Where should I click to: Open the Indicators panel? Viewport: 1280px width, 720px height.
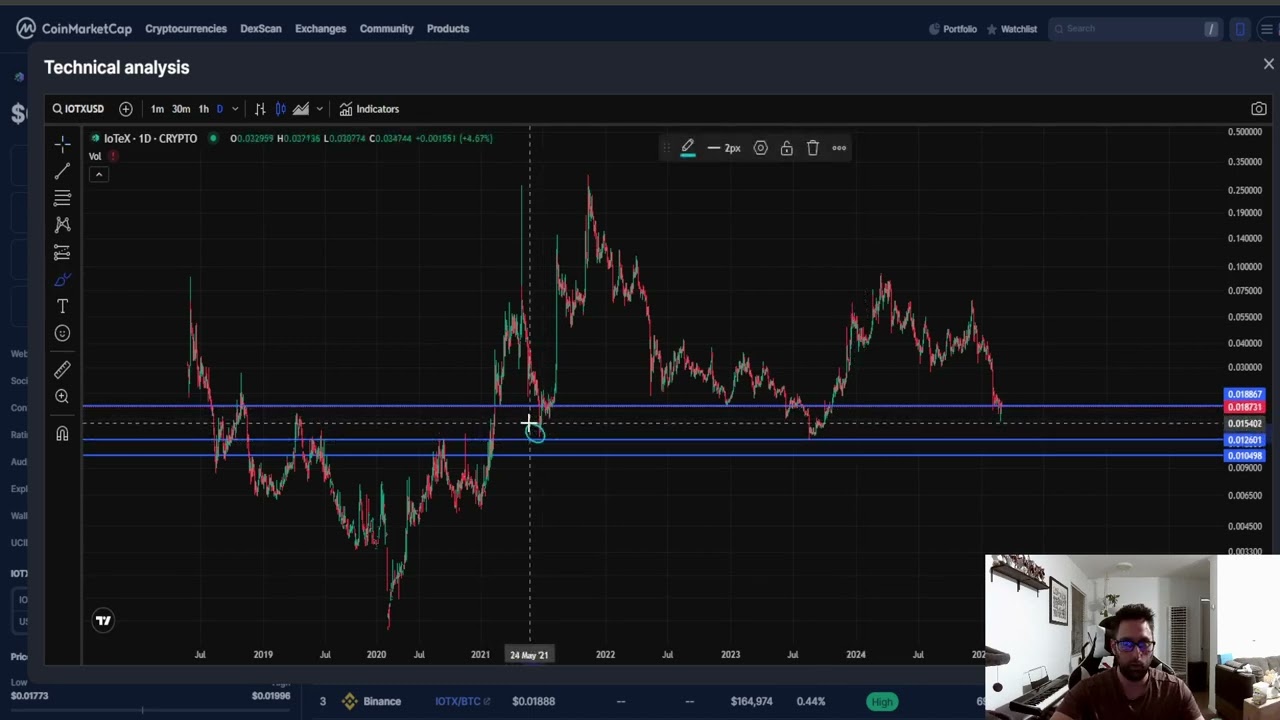pos(369,109)
